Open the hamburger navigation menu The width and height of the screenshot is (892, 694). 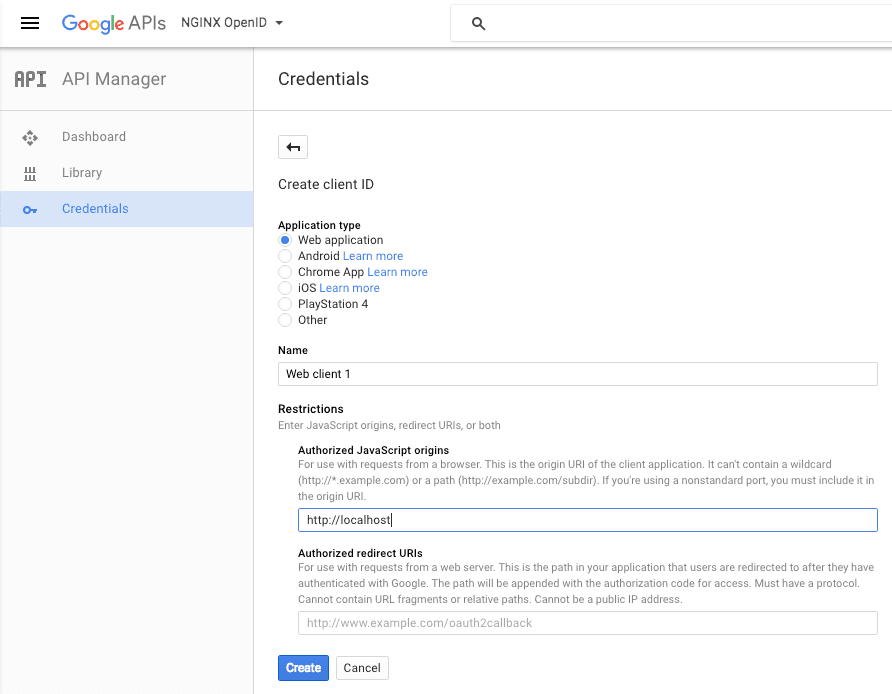click(x=30, y=23)
